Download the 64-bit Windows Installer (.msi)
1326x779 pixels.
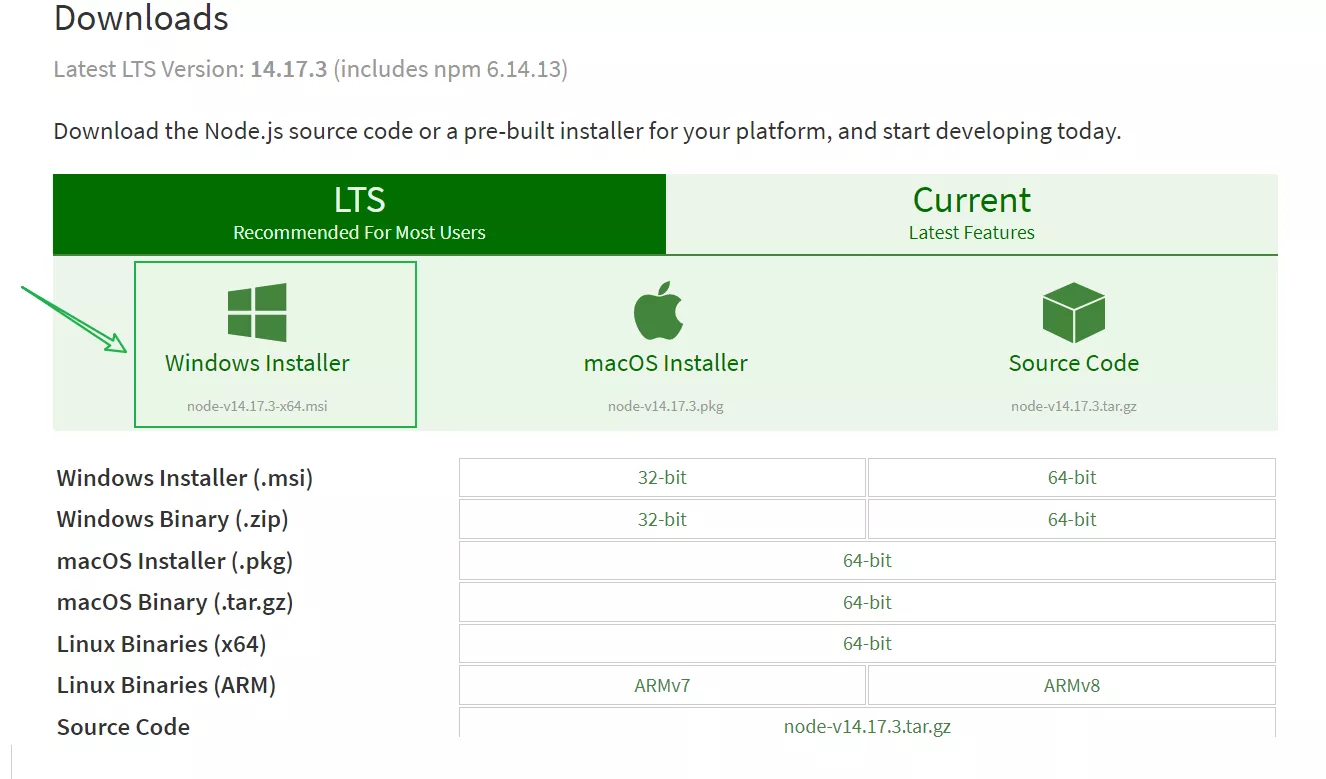click(1071, 477)
